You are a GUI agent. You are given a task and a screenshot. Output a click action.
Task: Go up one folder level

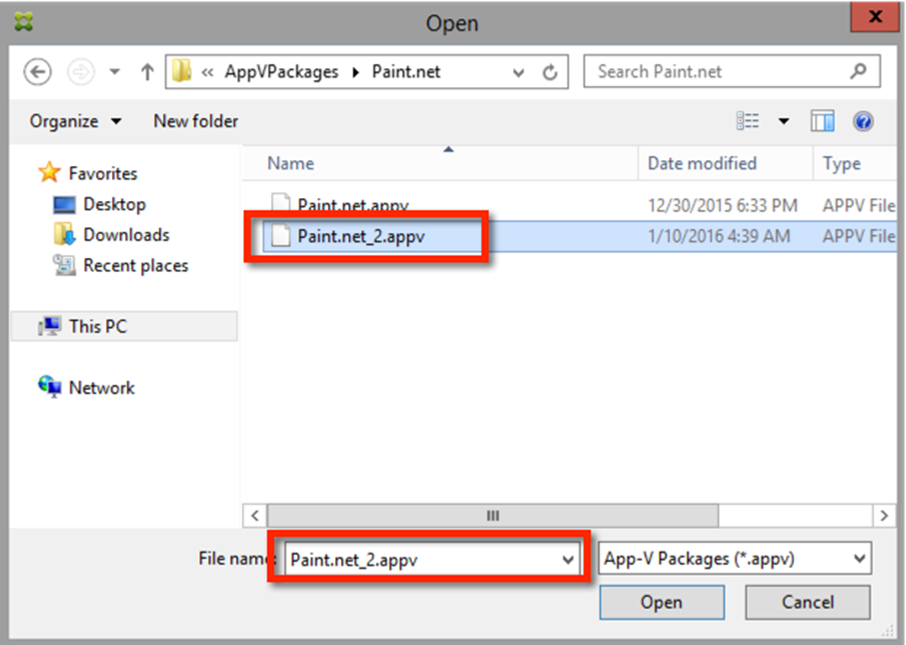147,72
